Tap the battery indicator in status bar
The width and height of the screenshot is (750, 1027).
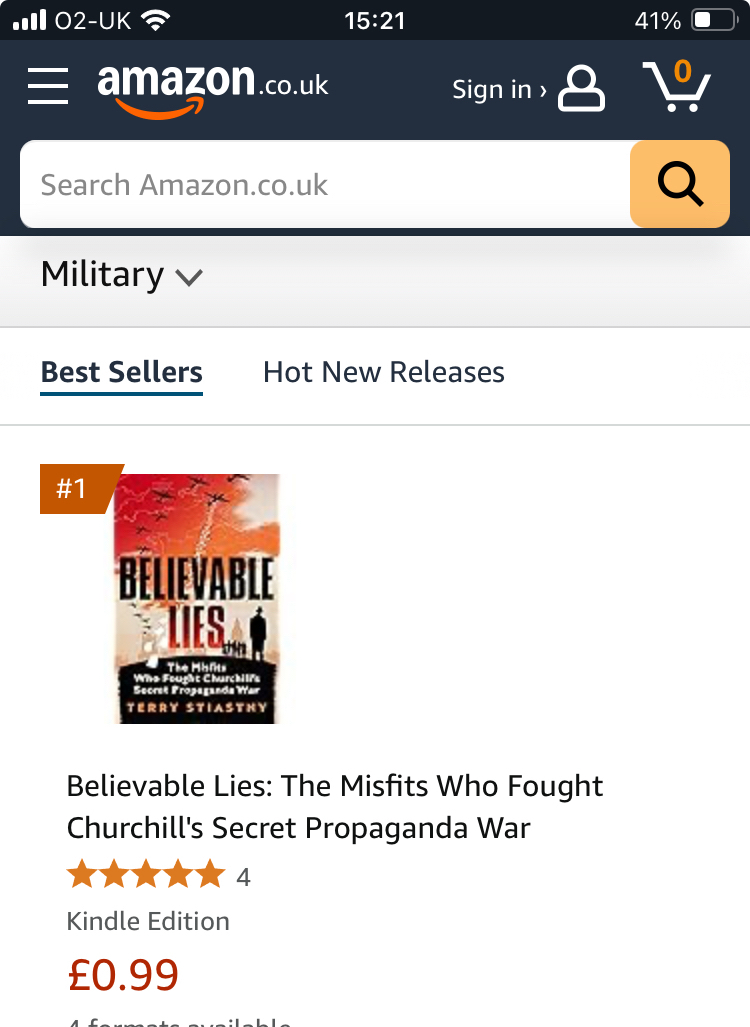coord(713,20)
